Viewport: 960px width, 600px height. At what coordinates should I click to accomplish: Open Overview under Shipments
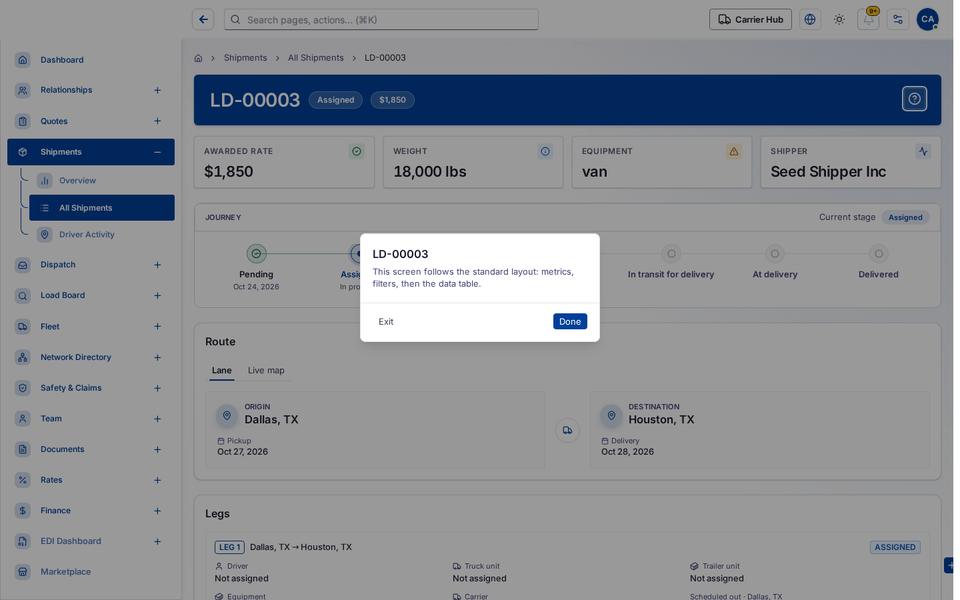pos(102,181)
